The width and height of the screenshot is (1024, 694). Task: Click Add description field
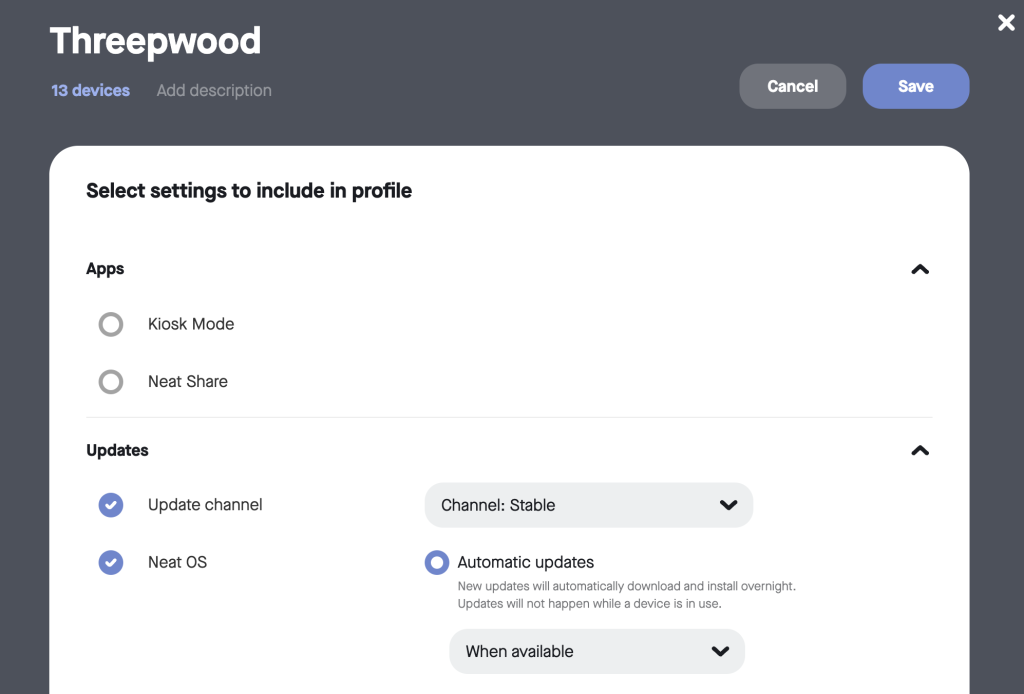tap(214, 90)
